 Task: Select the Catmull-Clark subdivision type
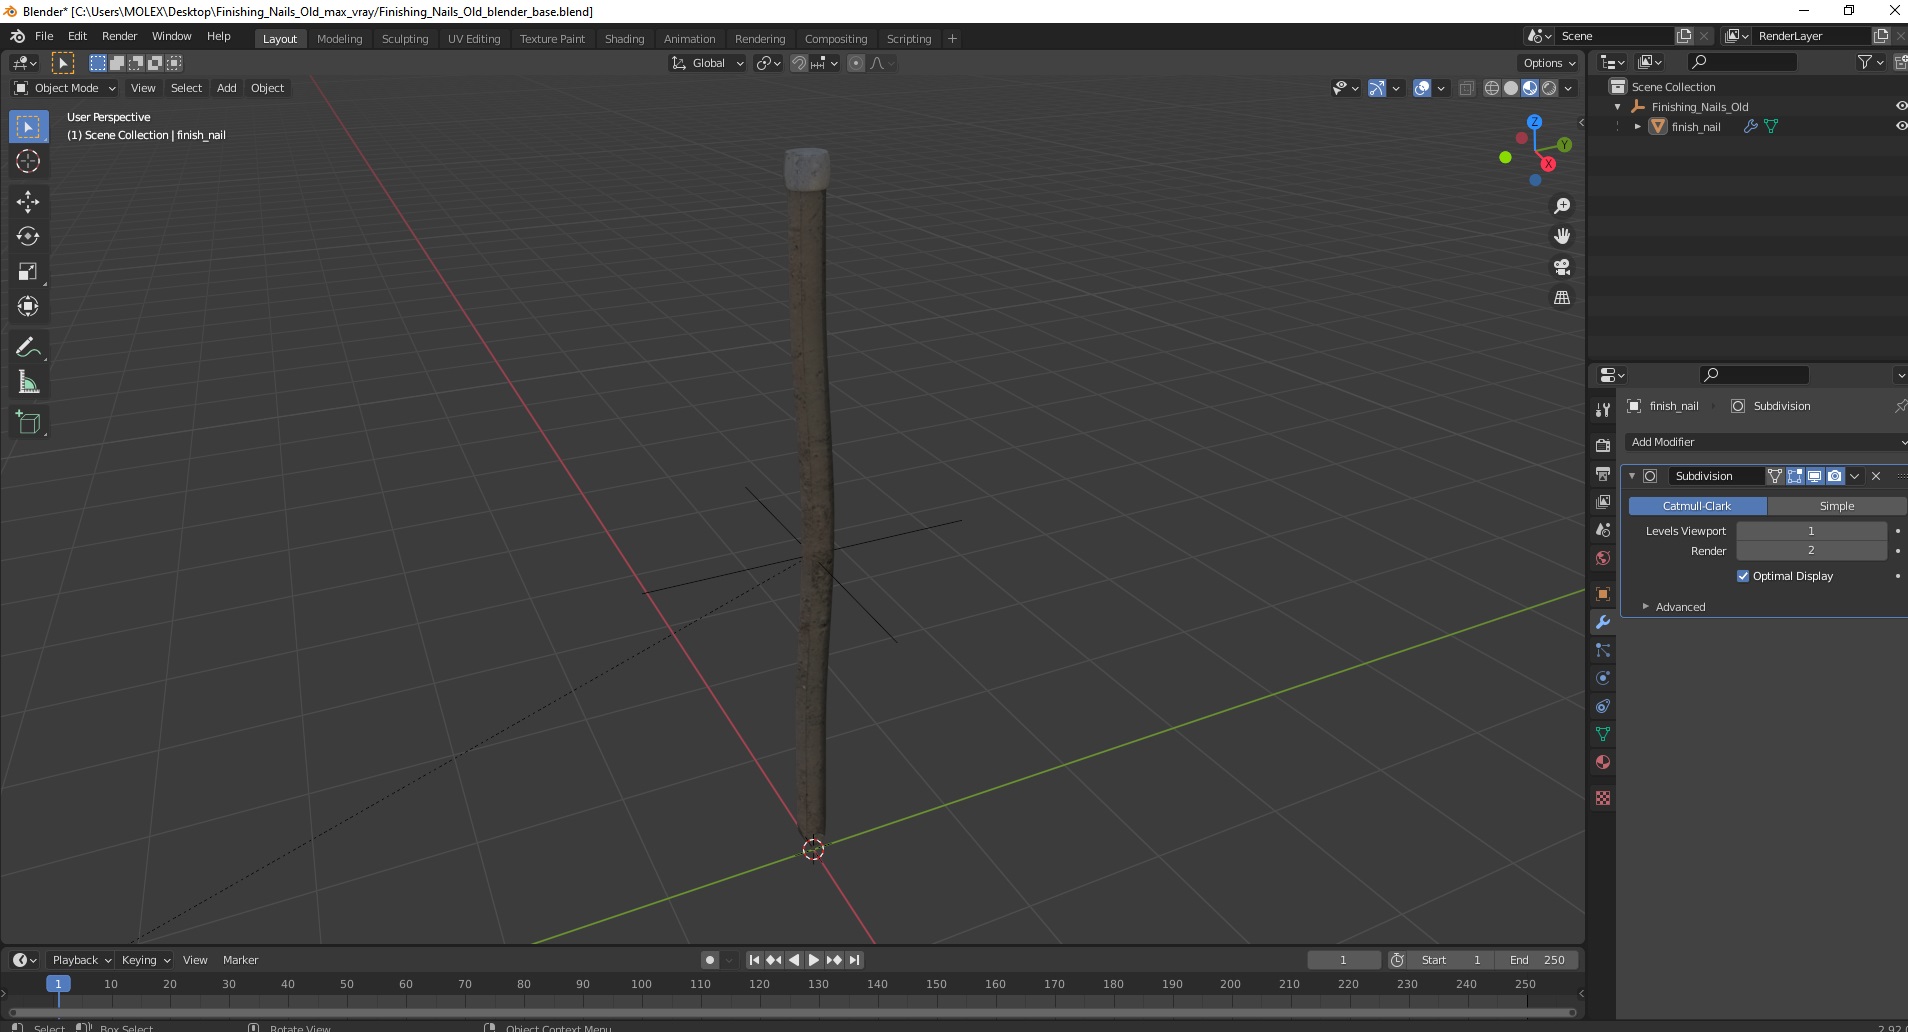coord(1697,506)
